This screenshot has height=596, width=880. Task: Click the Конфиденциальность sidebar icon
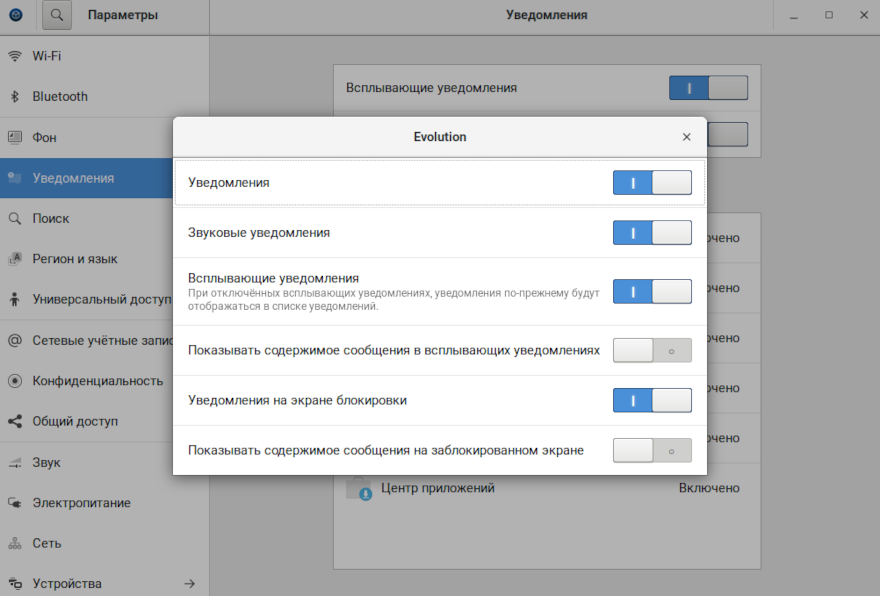pos(15,381)
